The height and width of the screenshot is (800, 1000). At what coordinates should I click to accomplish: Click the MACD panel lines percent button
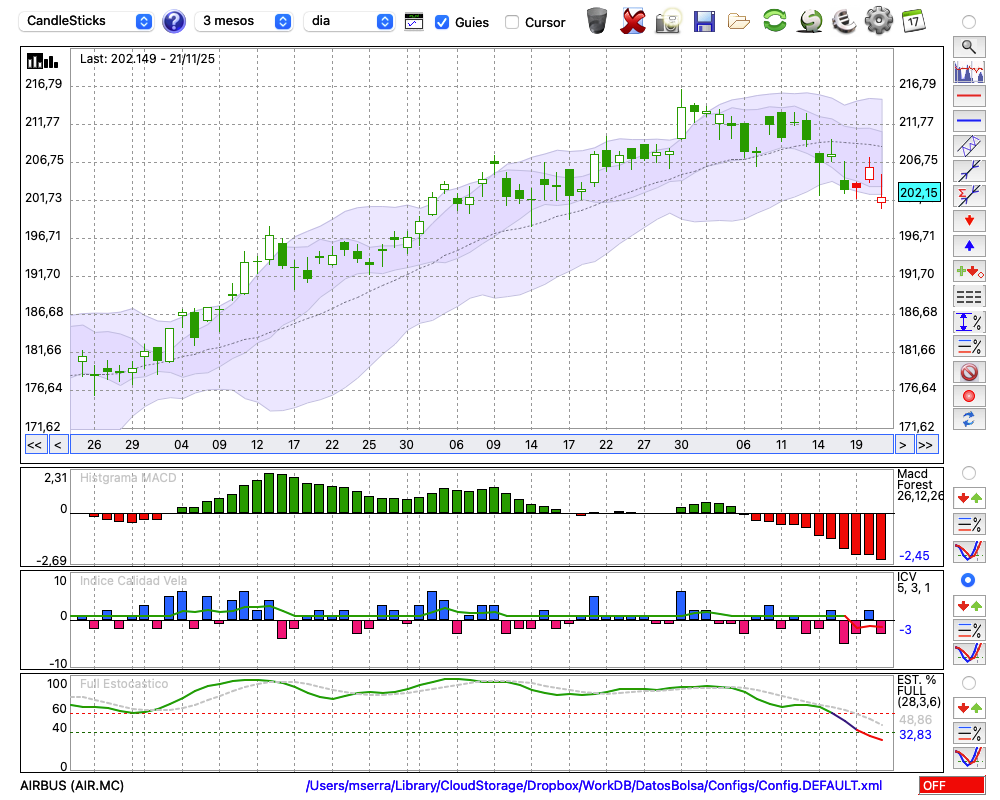(969, 525)
